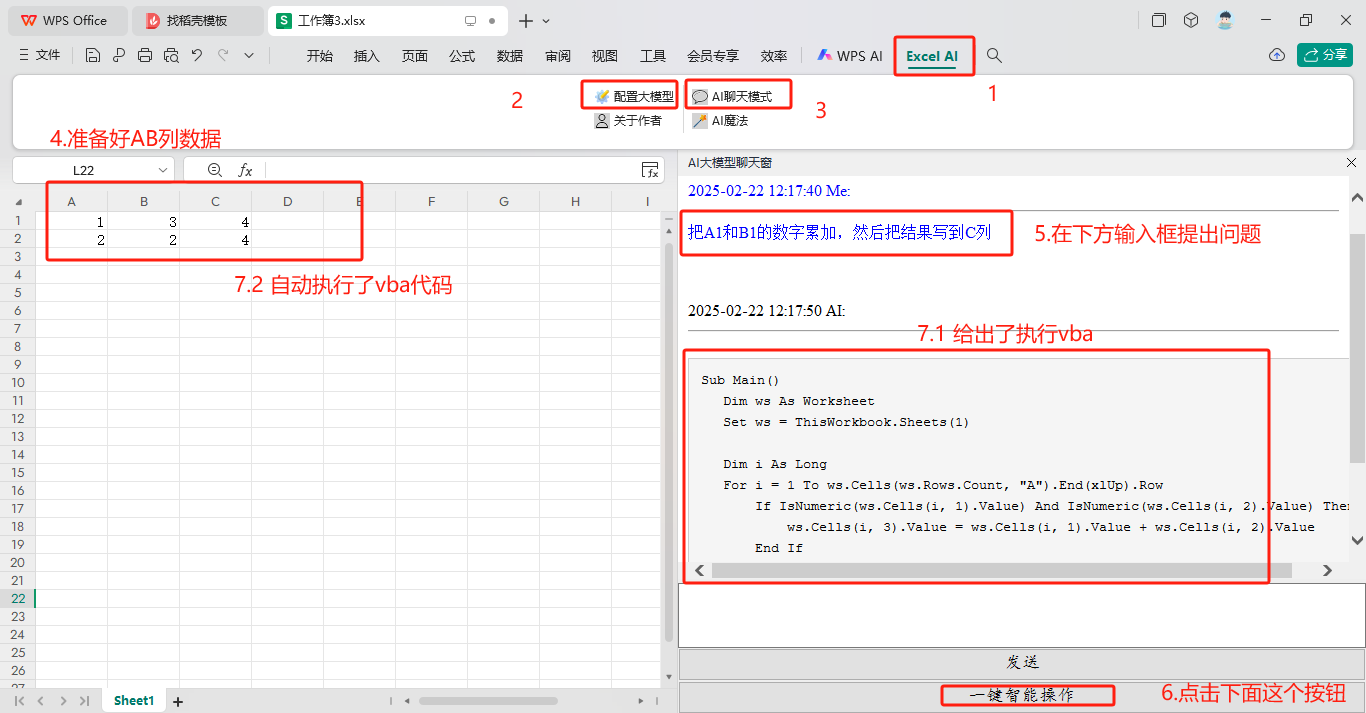The image size is (1366, 713).
Task: Open the user avatar account menu
Action: pos(1225,20)
